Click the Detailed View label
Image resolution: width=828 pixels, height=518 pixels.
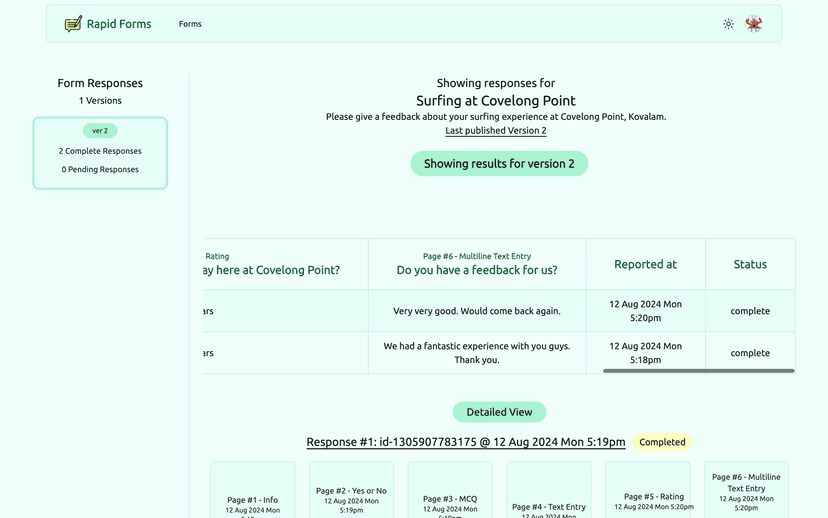pos(499,412)
